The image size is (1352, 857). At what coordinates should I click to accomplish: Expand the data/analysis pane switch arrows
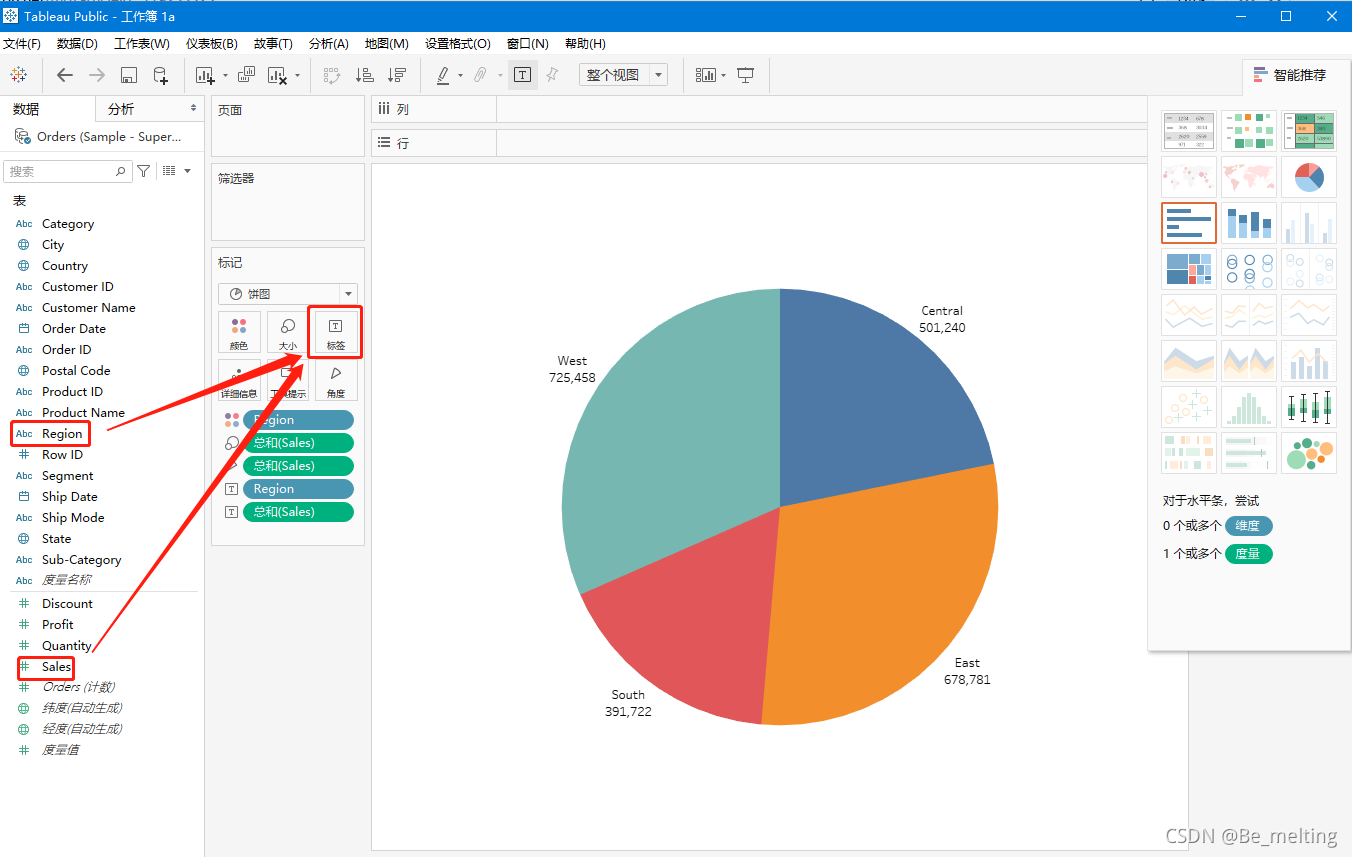click(193, 108)
